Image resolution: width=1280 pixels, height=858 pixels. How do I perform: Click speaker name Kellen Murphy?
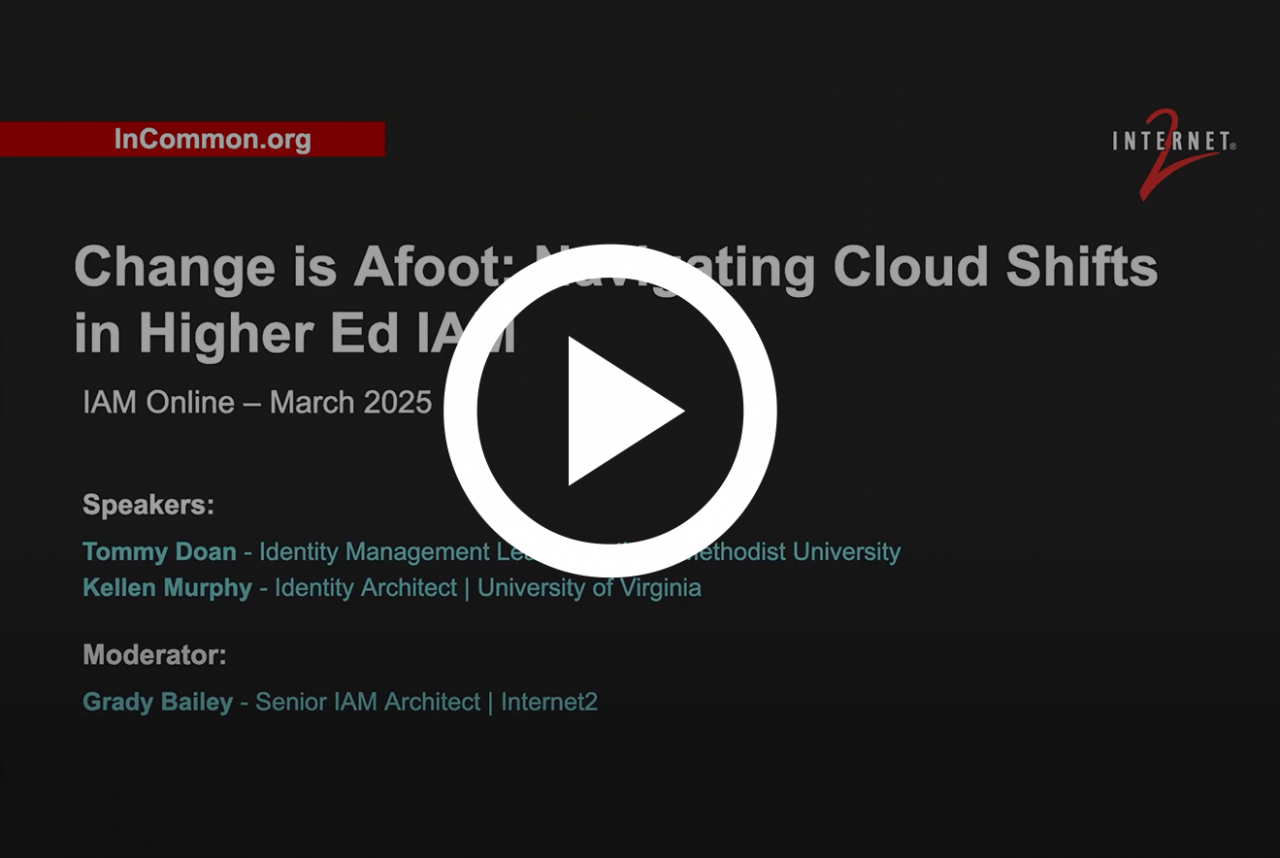pos(167,588)
